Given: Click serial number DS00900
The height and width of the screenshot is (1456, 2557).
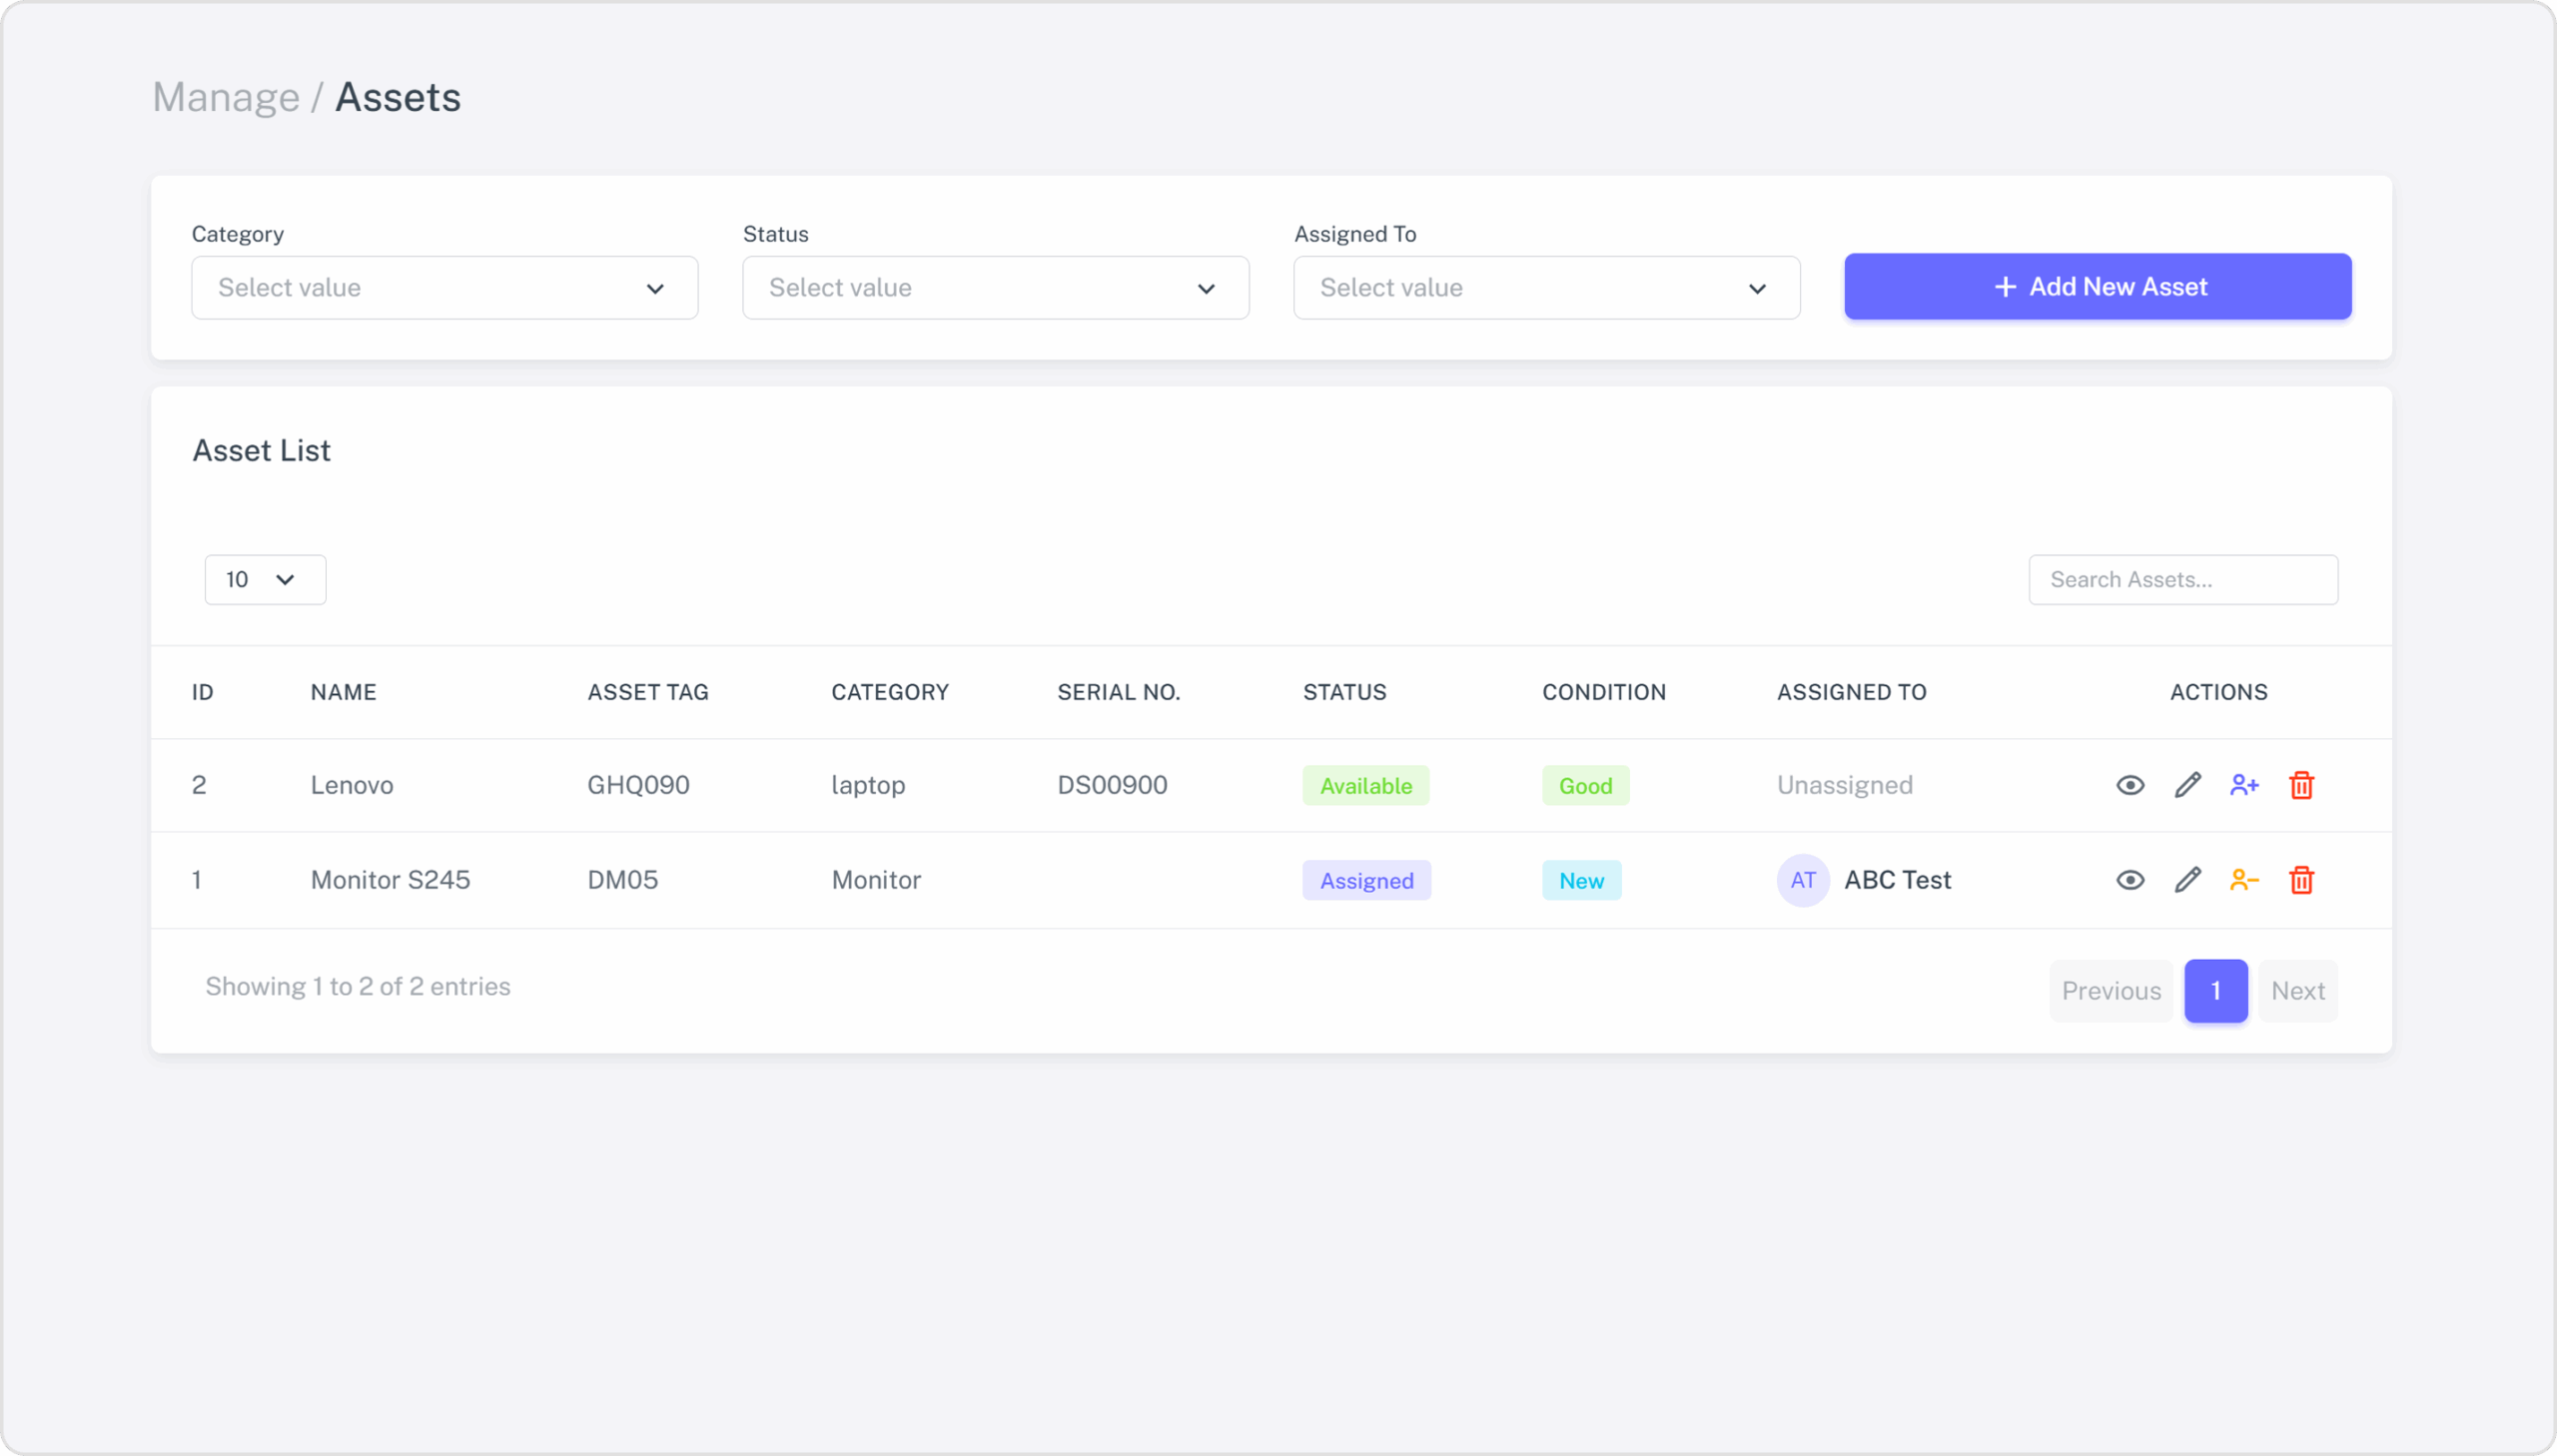Looking at the screenshot, I should coord(1112,785).
